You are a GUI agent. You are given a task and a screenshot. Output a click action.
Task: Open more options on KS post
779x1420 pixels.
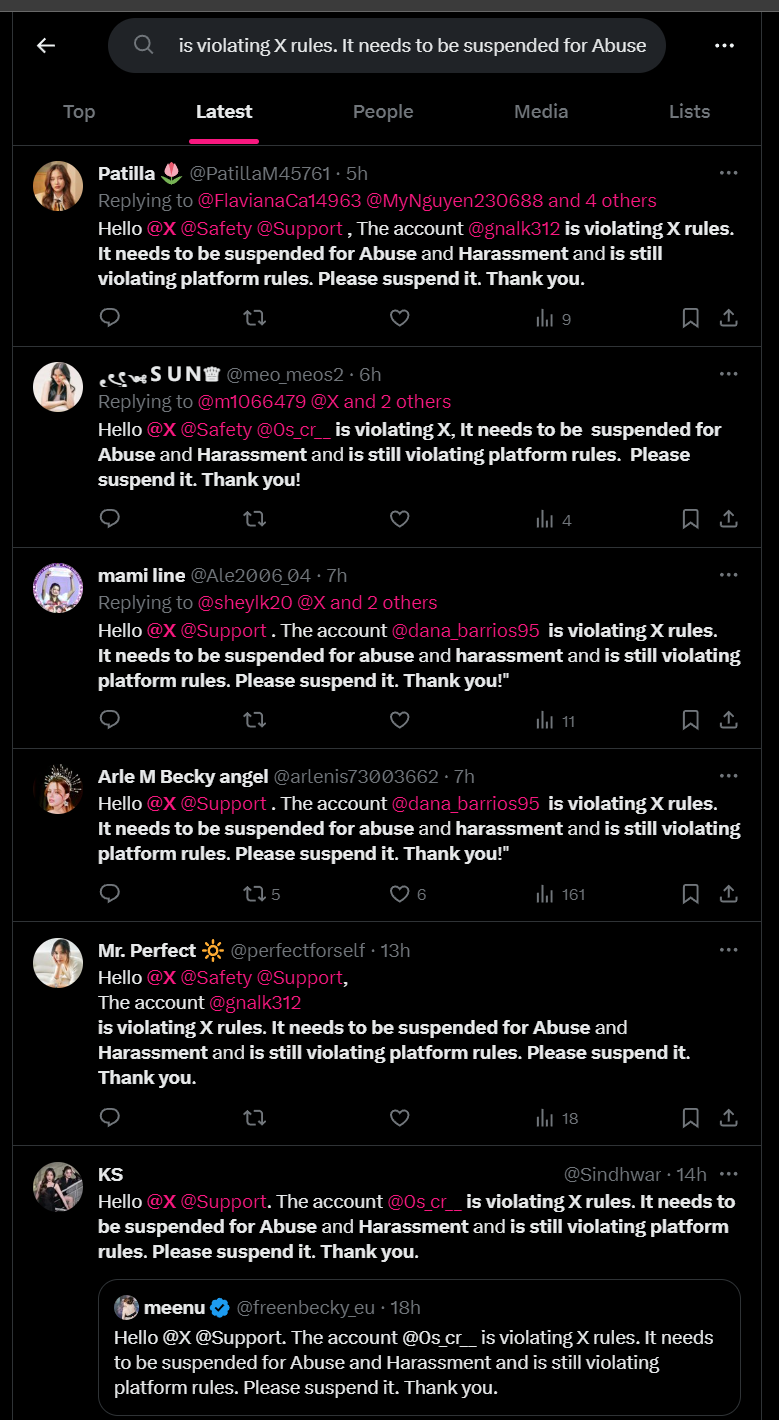(x=729, y=1174)
